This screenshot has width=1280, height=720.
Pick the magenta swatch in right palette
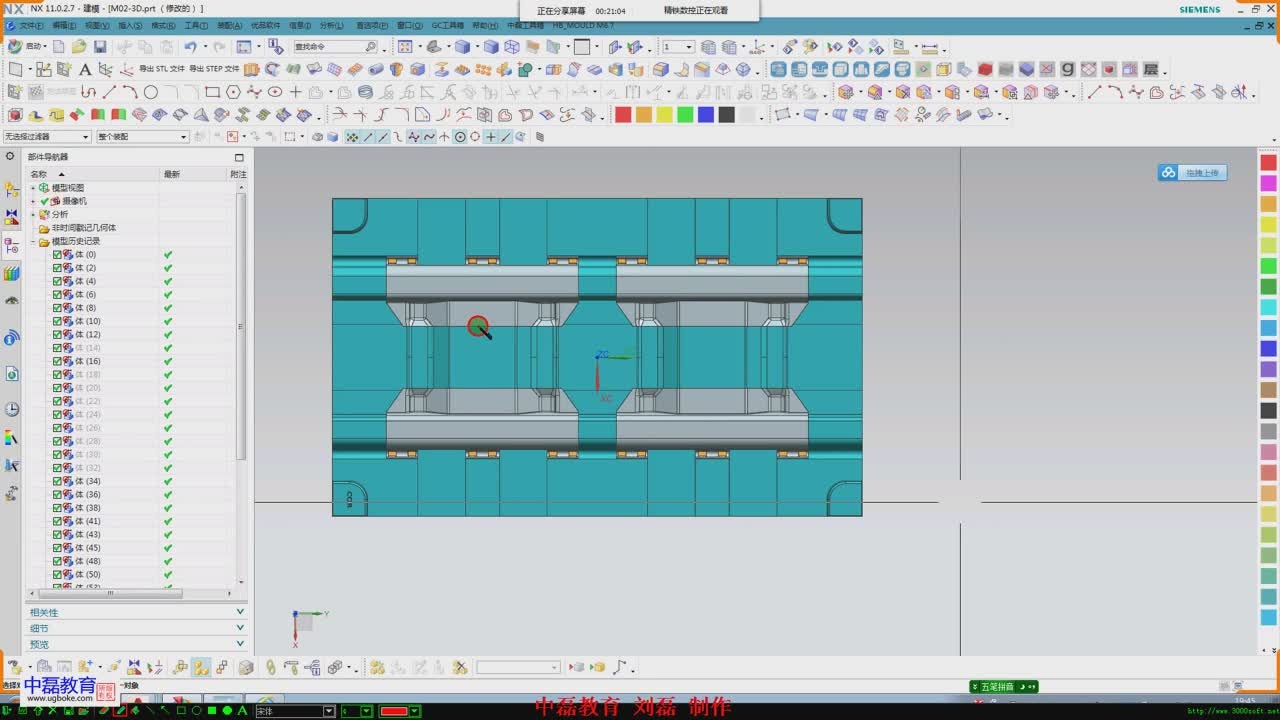[1268, 183]
